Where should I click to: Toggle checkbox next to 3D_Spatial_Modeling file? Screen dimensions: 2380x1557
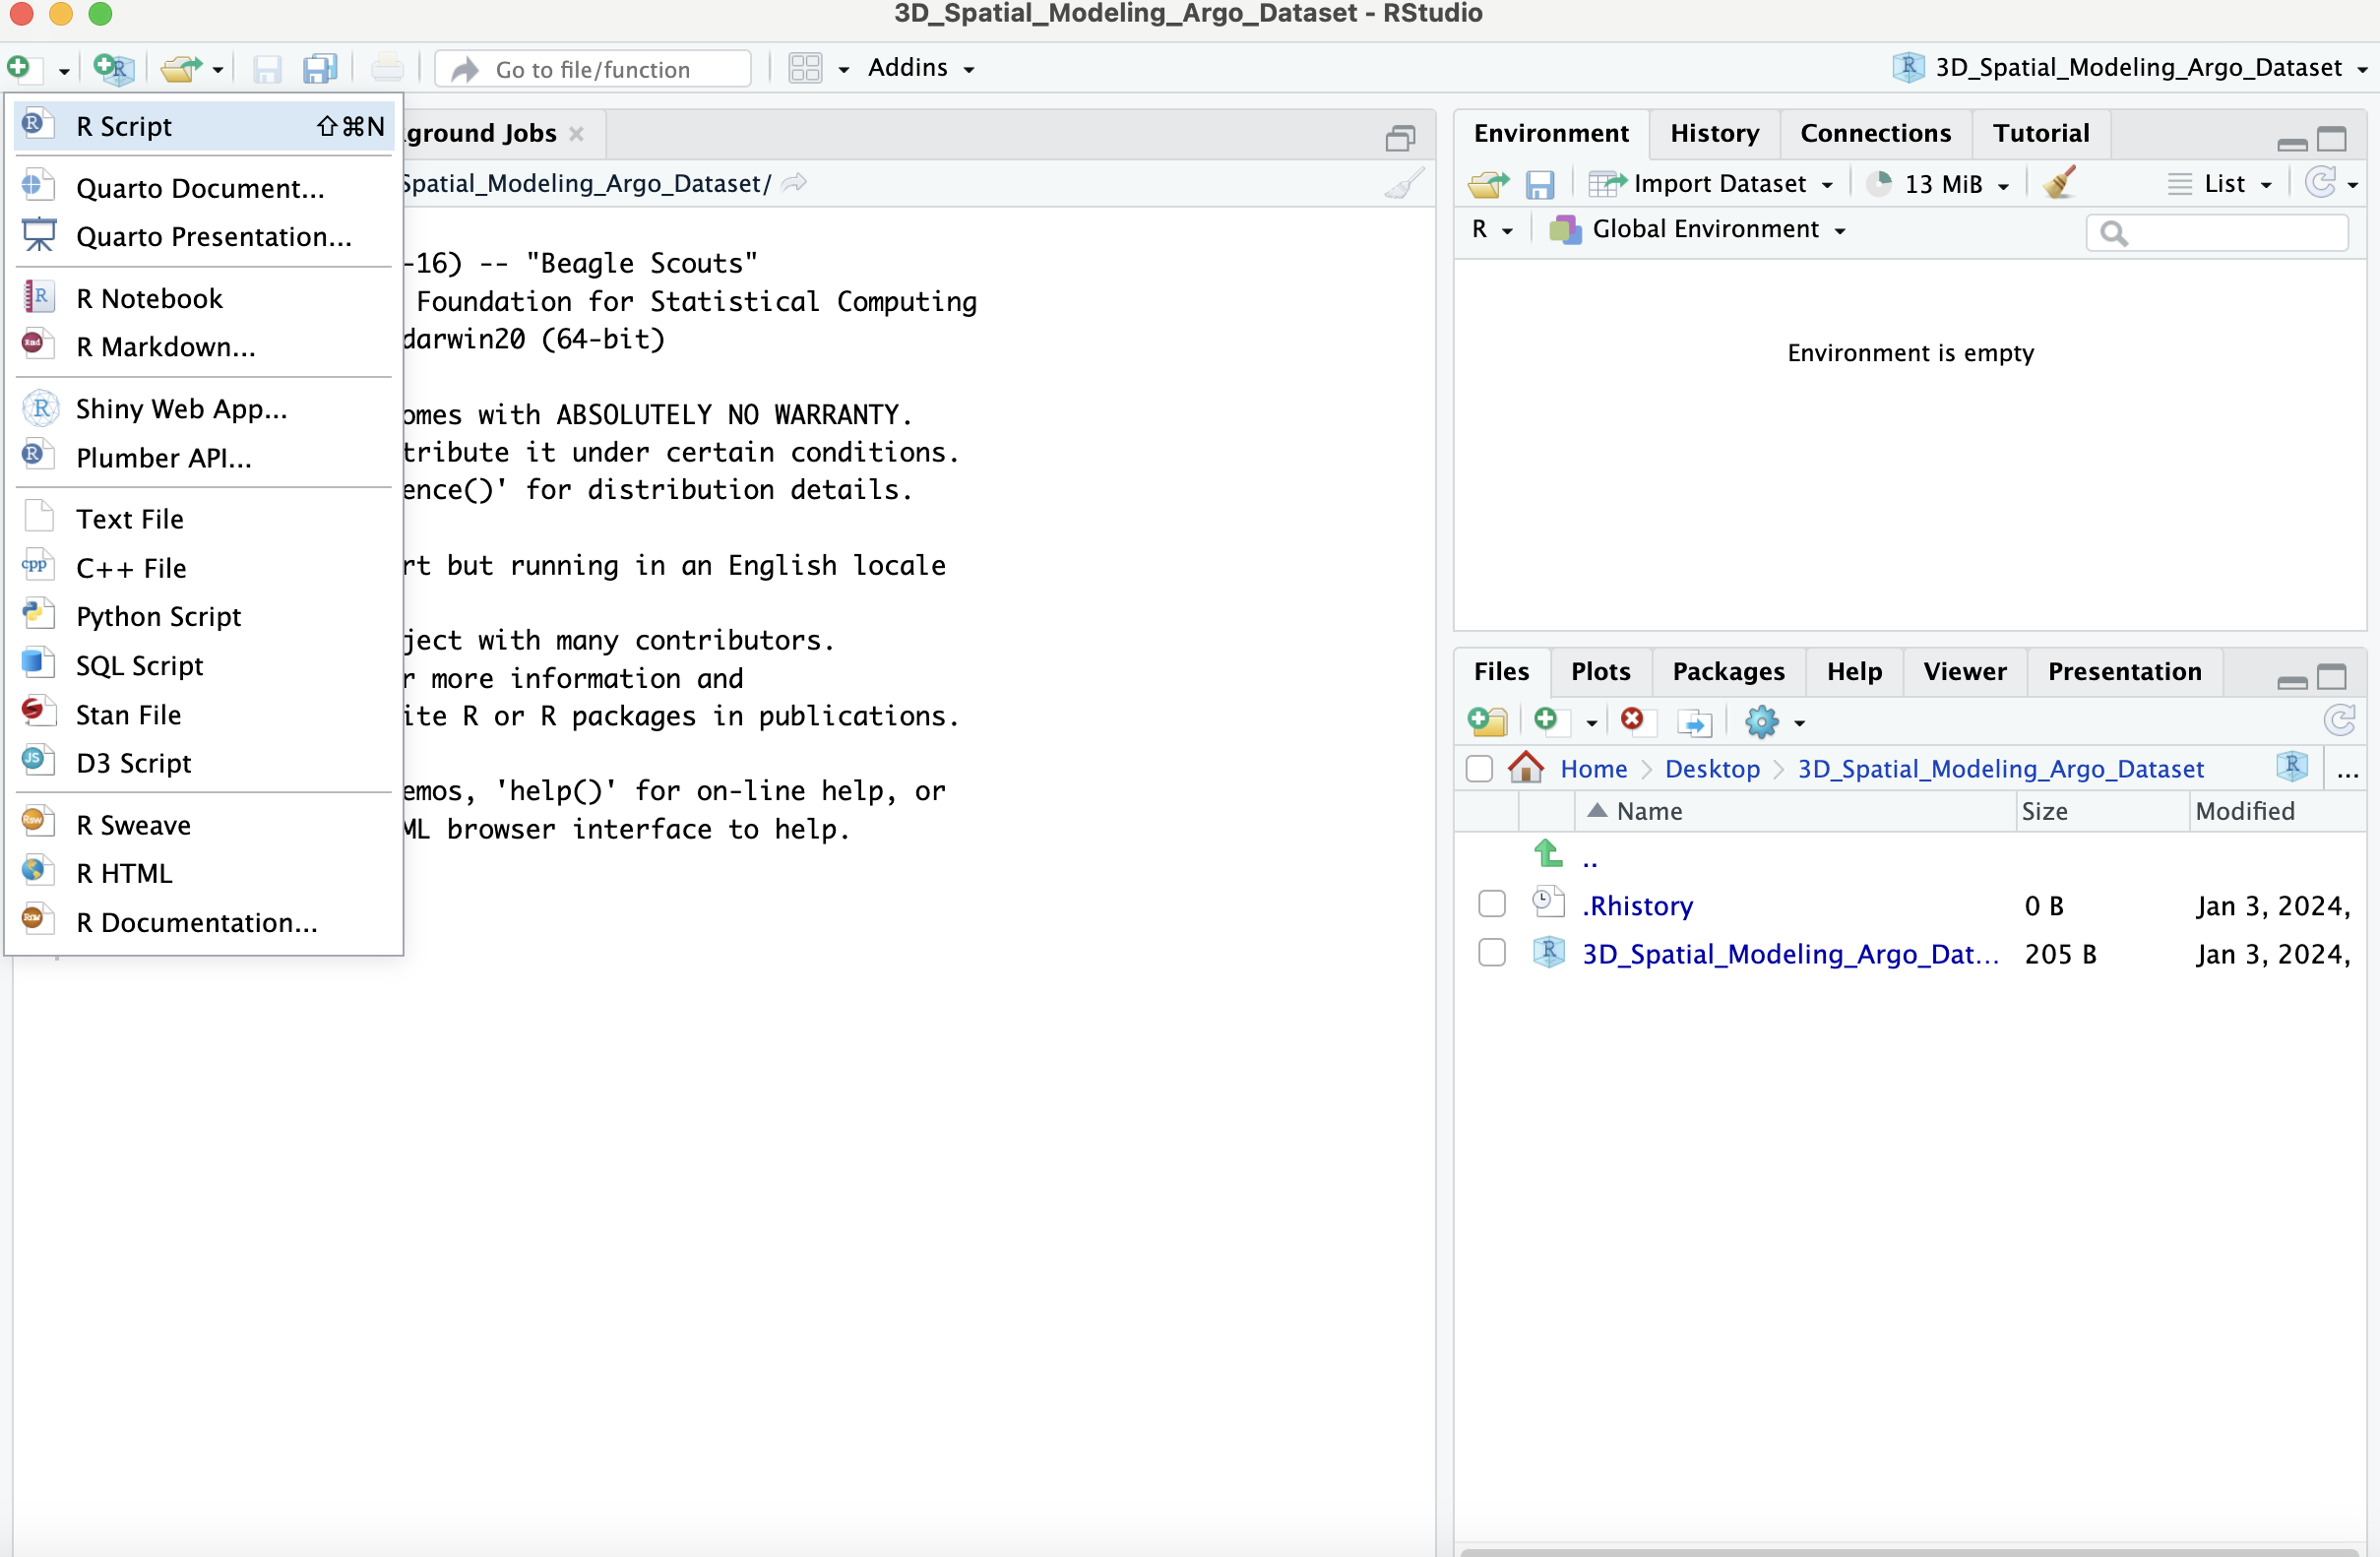[1490, 951]
